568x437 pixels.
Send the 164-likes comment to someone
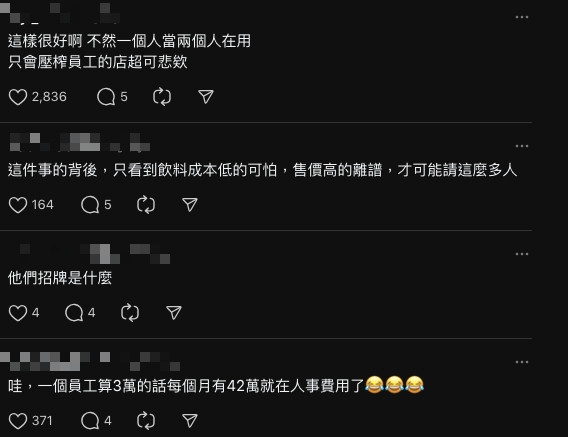(190, 205)
